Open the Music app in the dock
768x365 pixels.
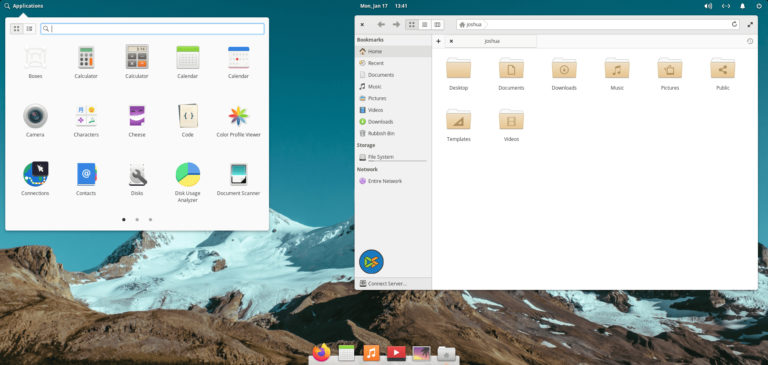point(371,353)
